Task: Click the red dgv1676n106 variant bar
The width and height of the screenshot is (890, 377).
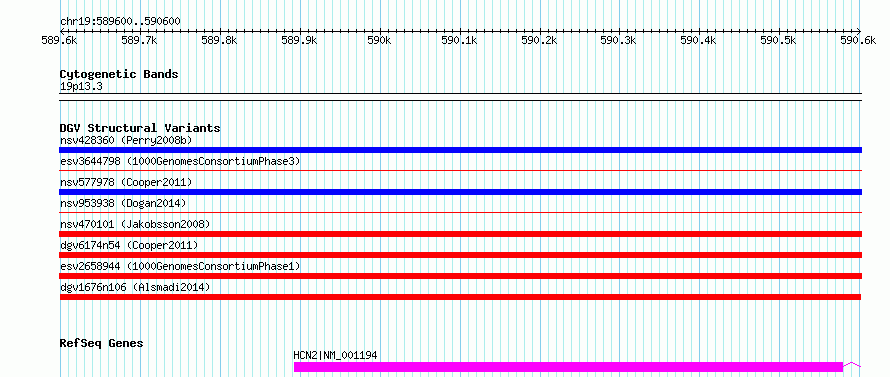Action: (x=460, y=297)
